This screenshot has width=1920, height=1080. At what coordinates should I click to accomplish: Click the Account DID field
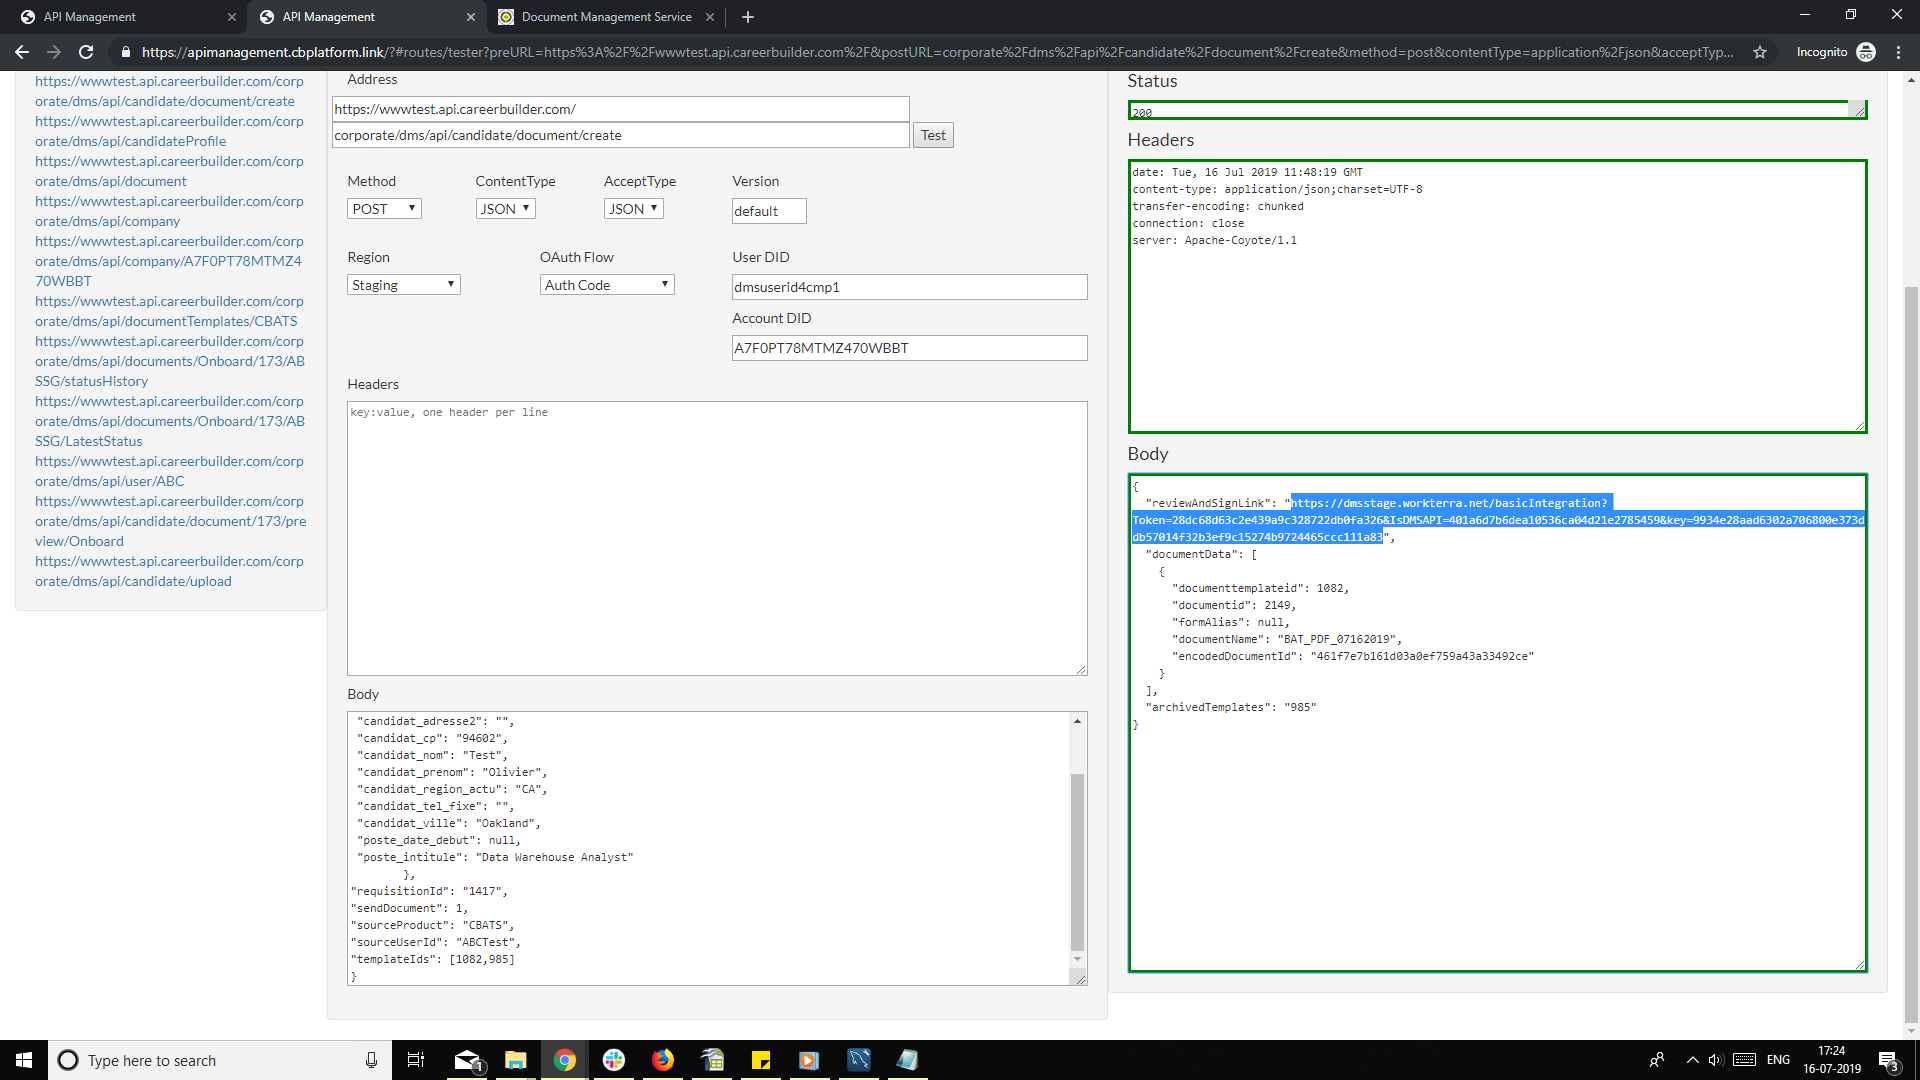909,348
